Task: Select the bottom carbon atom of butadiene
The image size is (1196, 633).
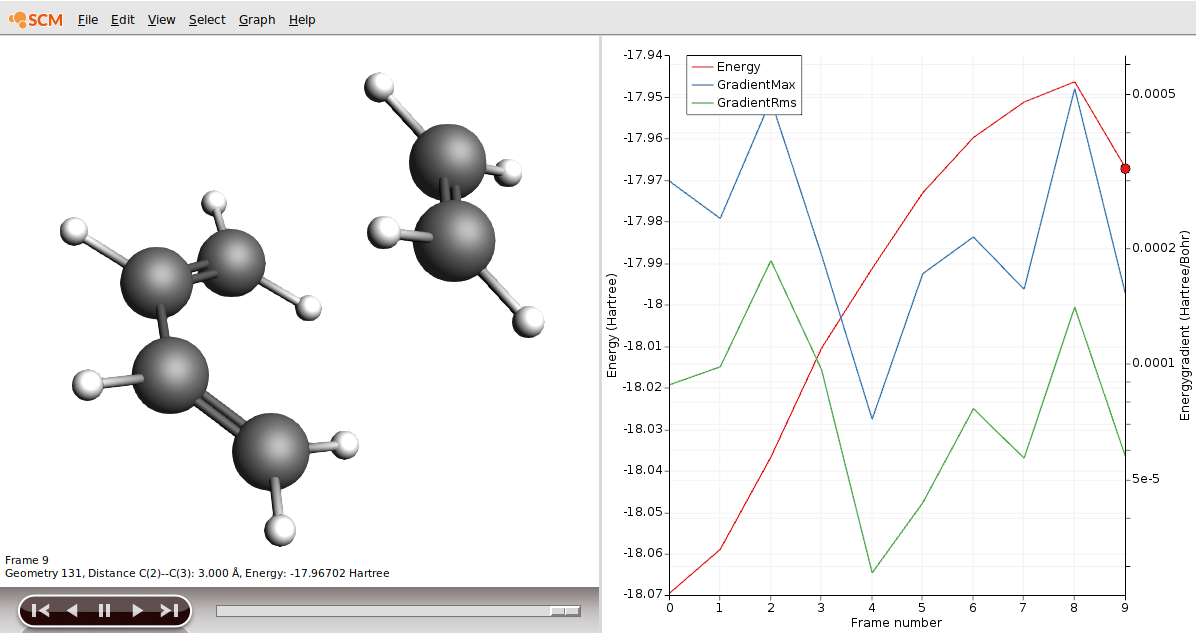Action: (271, 452)
